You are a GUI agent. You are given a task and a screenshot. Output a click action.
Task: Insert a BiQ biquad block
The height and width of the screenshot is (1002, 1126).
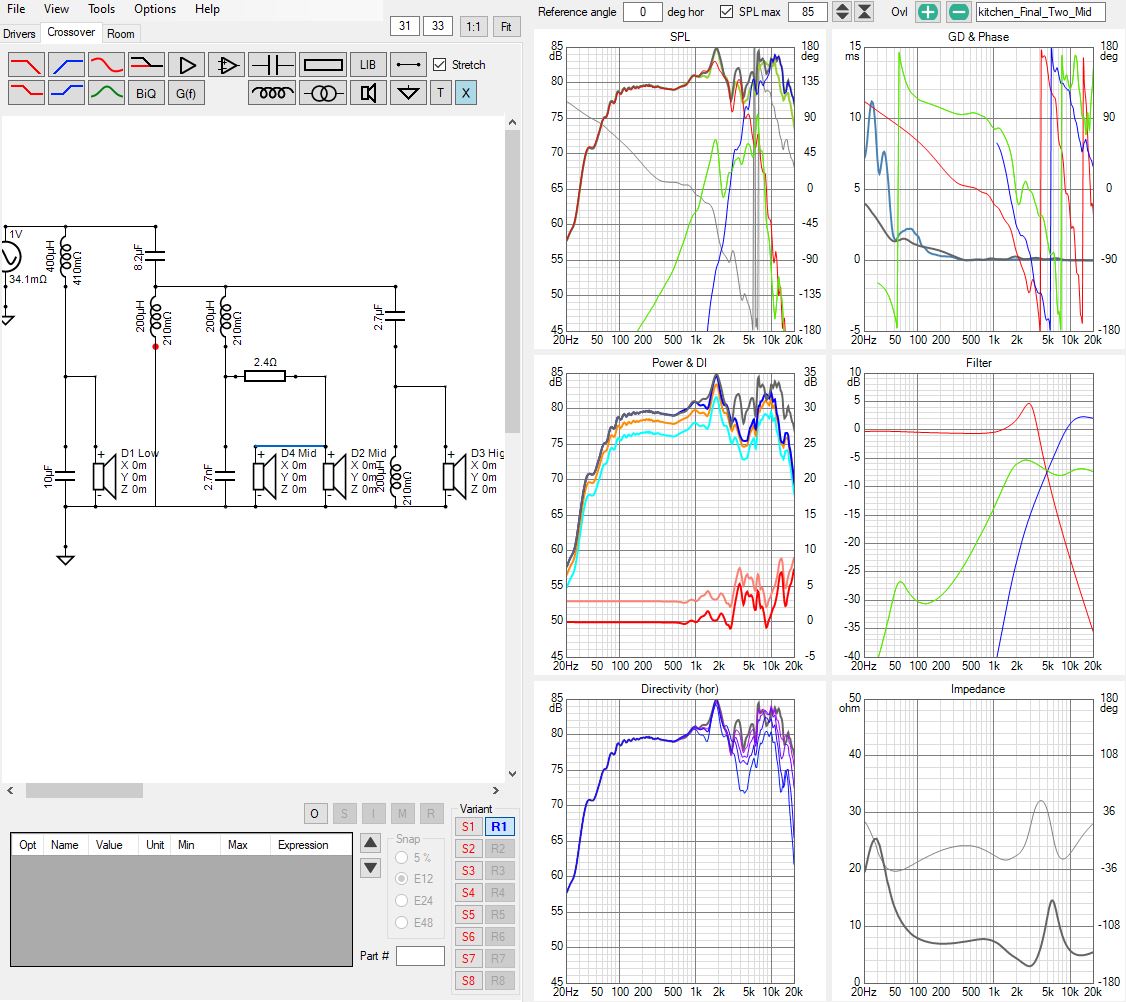click(x=146, y=93)
